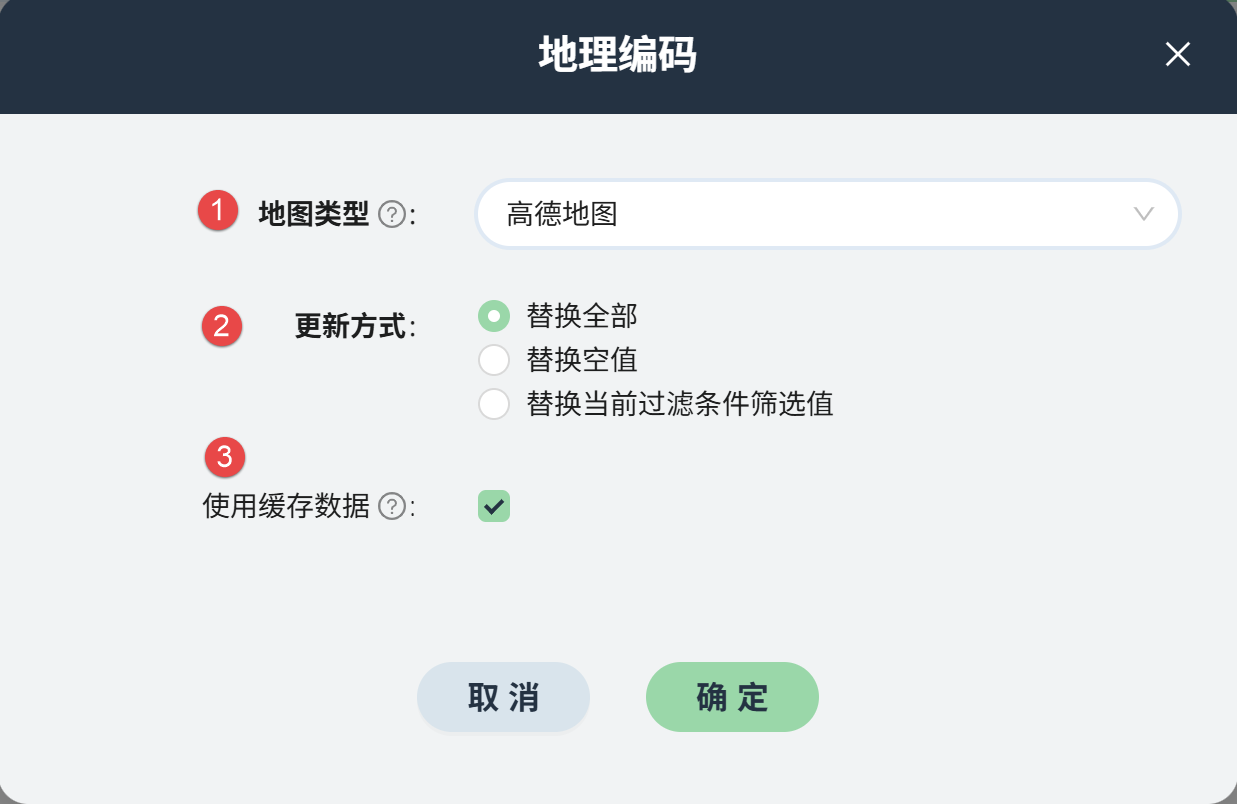
Task: Click the help icon beside 地图类型
Action: [392, 214]
